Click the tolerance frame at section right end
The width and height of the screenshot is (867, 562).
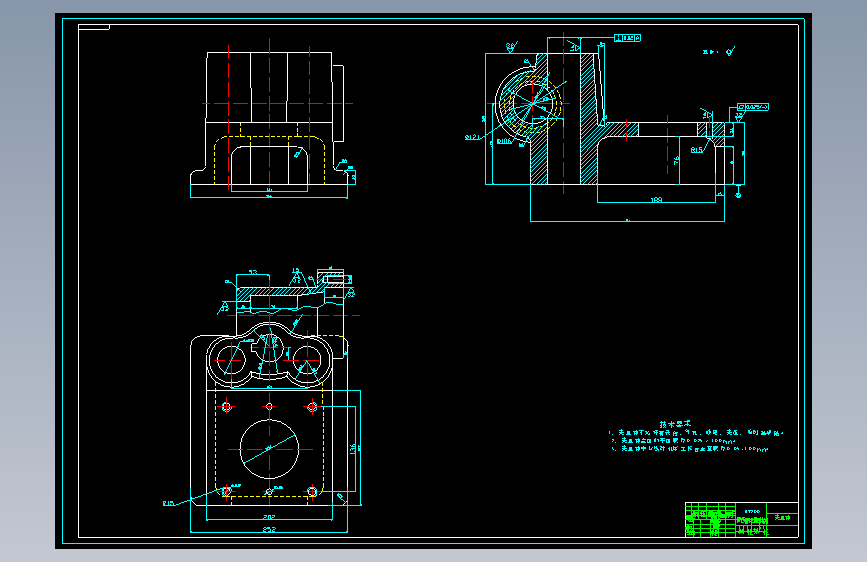753,107
